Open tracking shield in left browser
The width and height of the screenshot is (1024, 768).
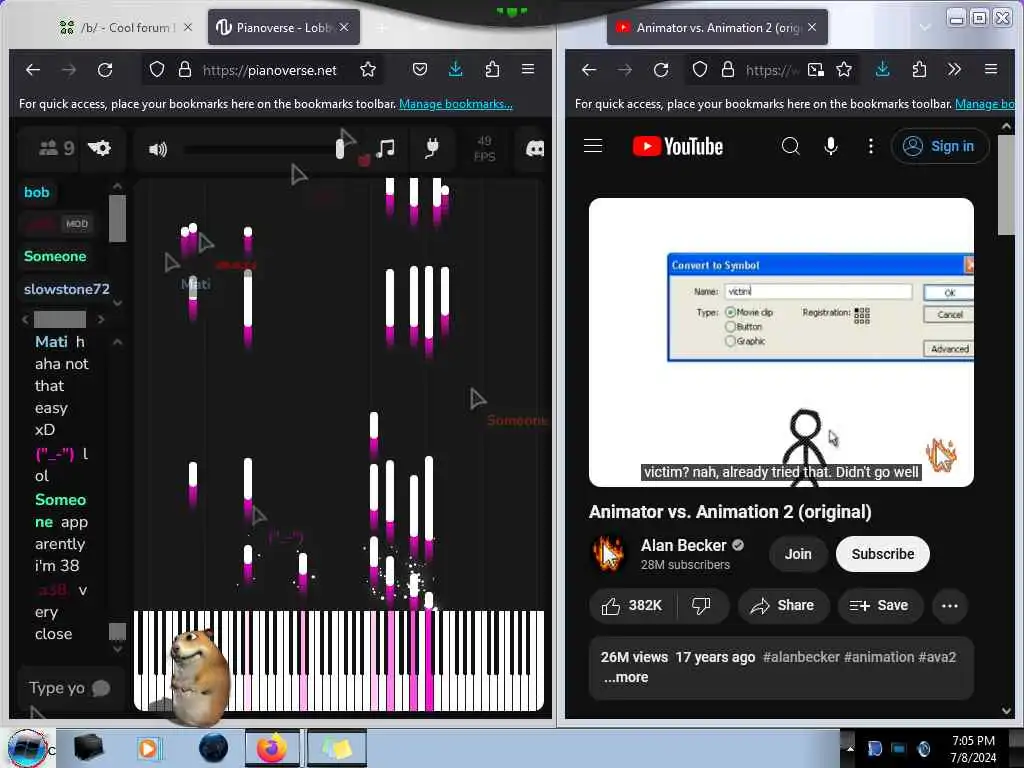tap(157, 69)
